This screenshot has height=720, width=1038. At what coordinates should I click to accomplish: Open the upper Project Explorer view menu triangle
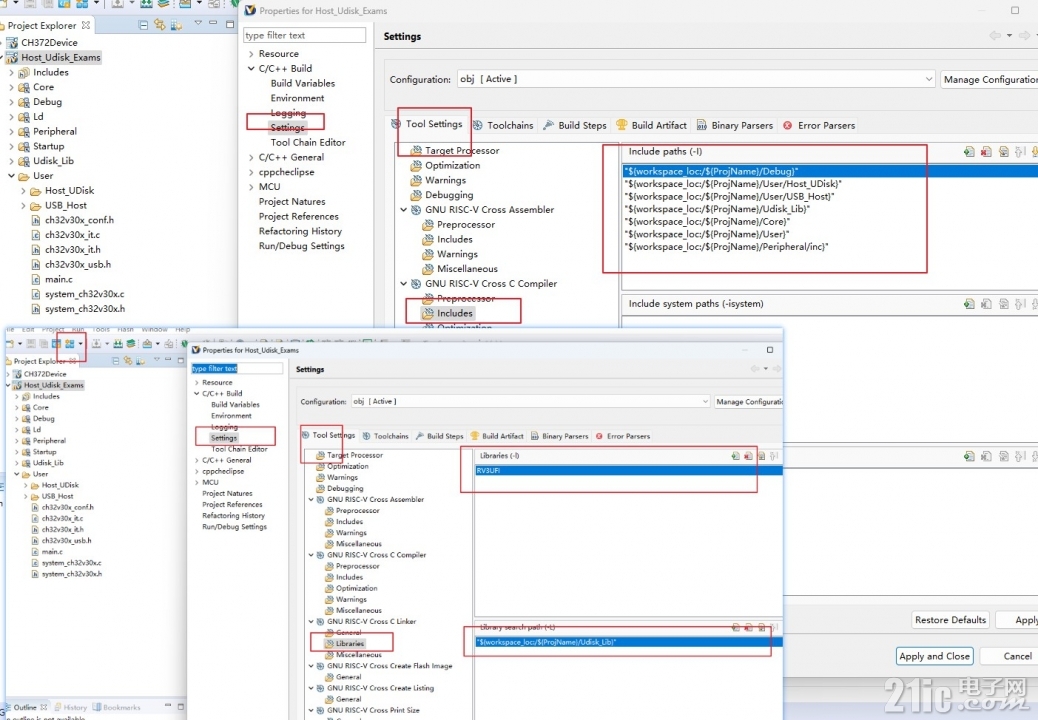(197, 24)
